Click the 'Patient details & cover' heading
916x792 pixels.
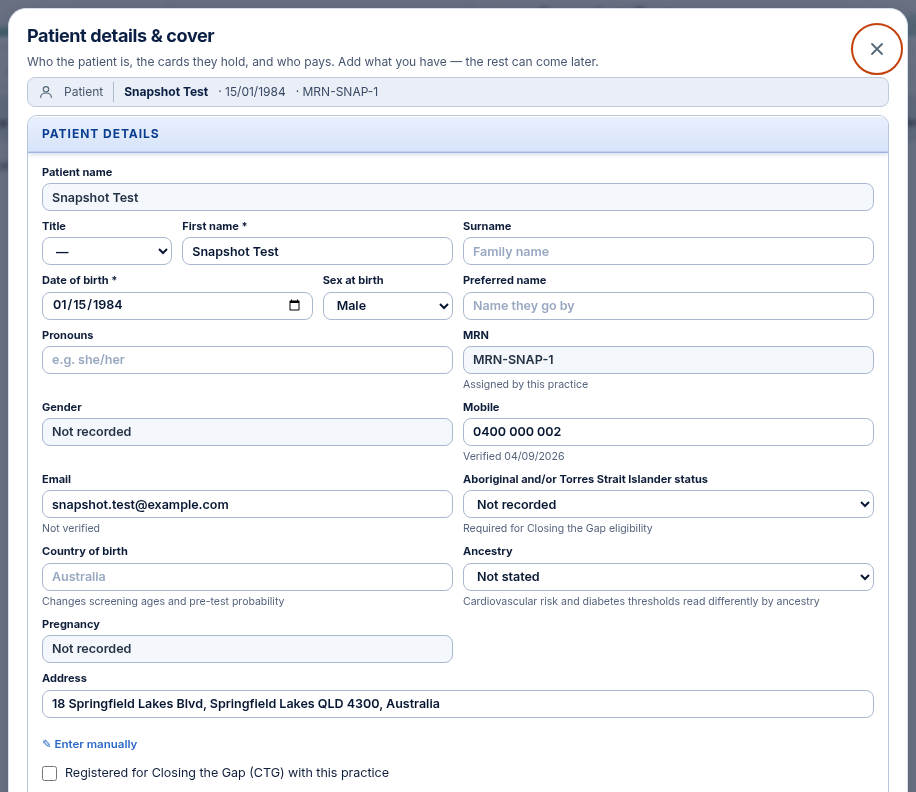[x=120, y=36]
